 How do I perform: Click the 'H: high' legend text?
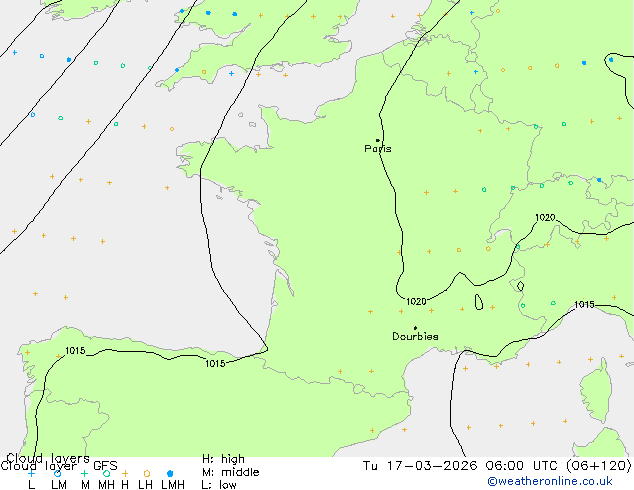tap(223, 459)
